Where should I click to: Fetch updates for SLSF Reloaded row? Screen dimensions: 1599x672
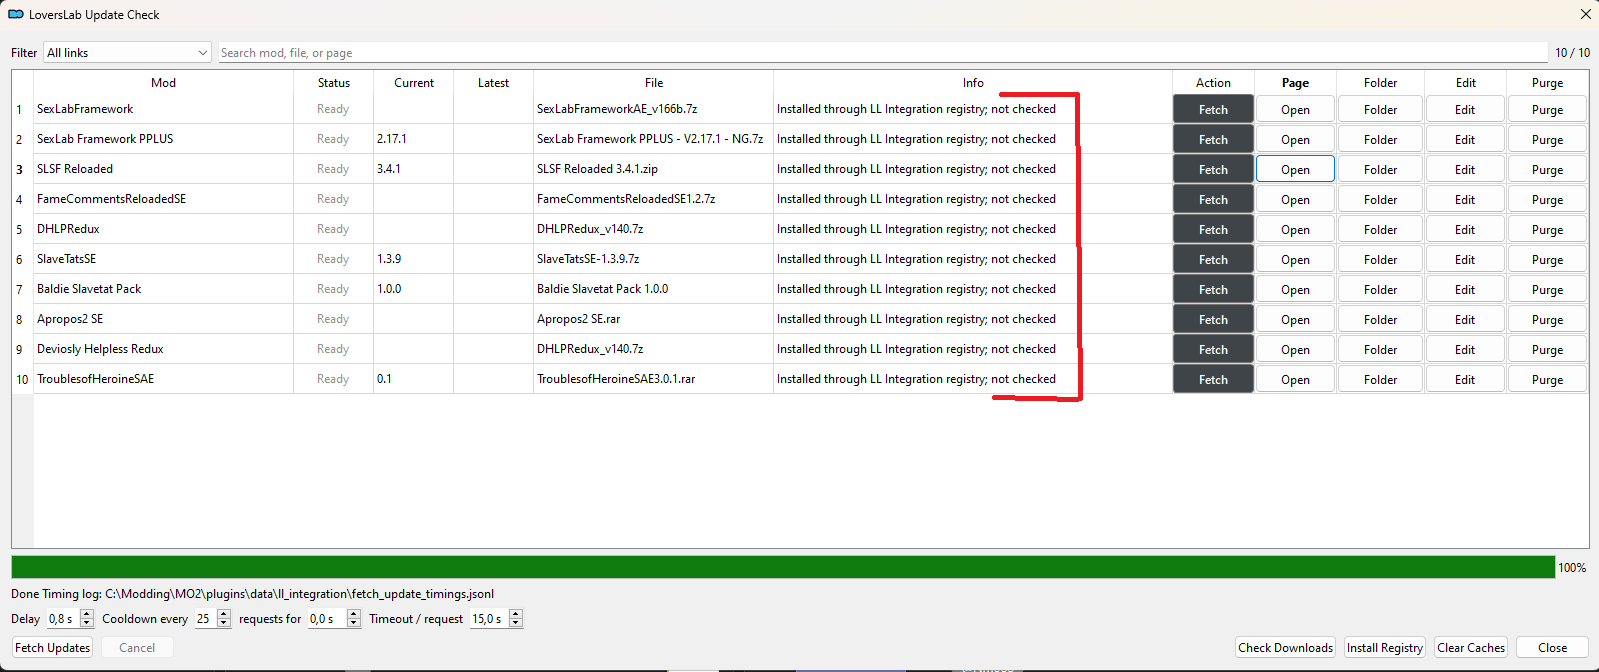coord(1213,170)
